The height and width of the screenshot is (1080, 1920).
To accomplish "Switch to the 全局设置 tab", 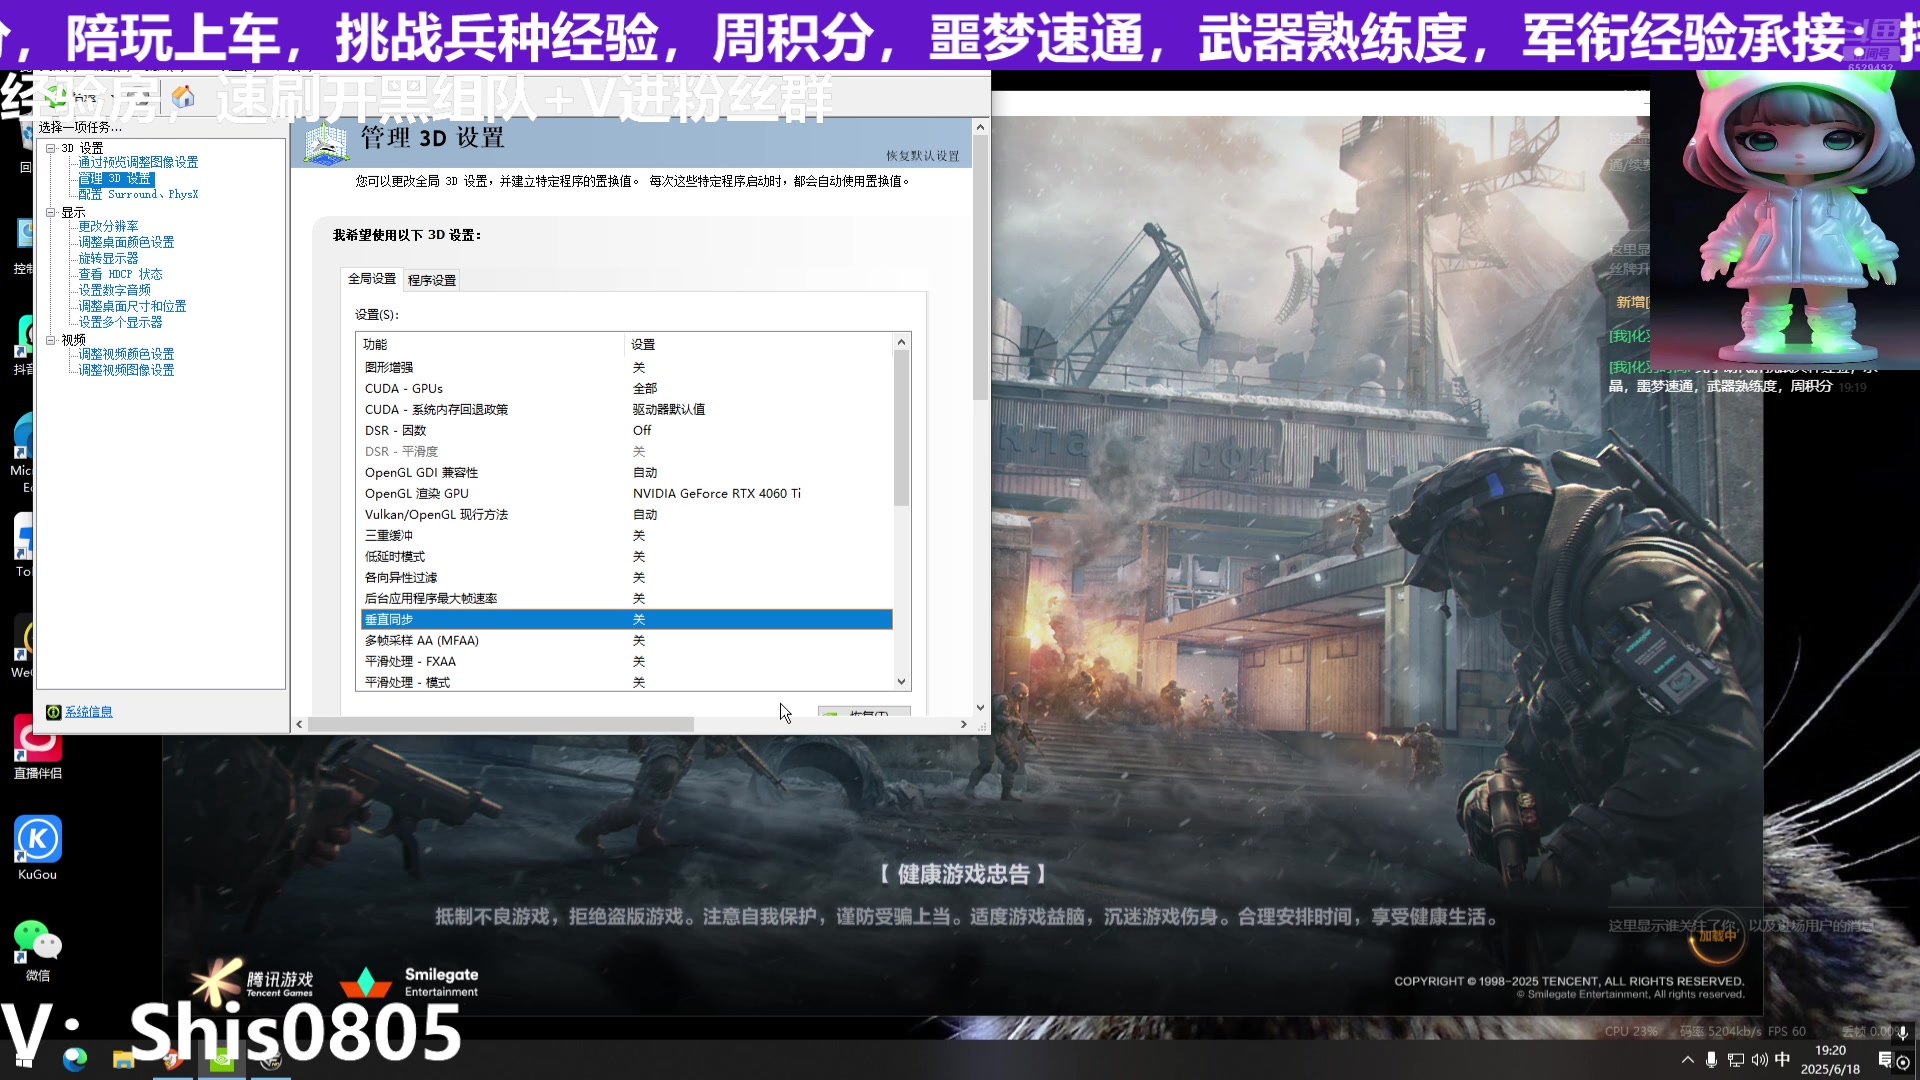I will coord(372,279).
